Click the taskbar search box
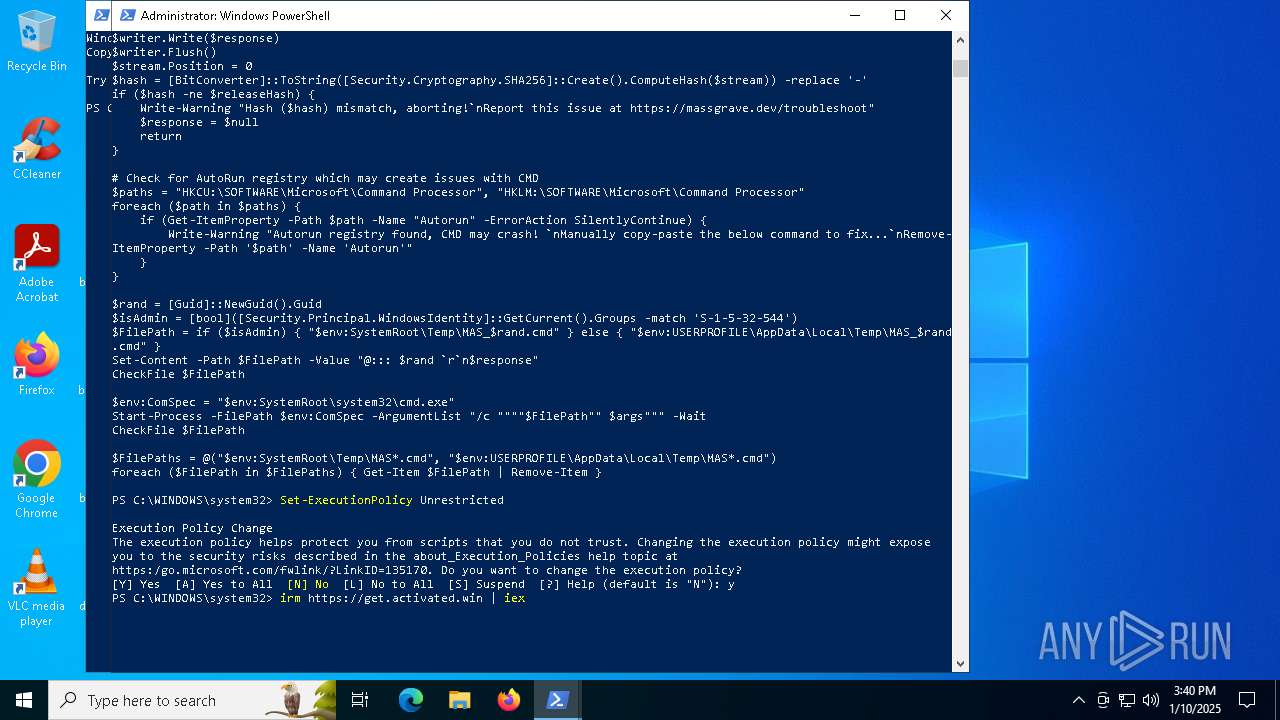Screen dimensions: 1280x720 click(x=192, y=700)
